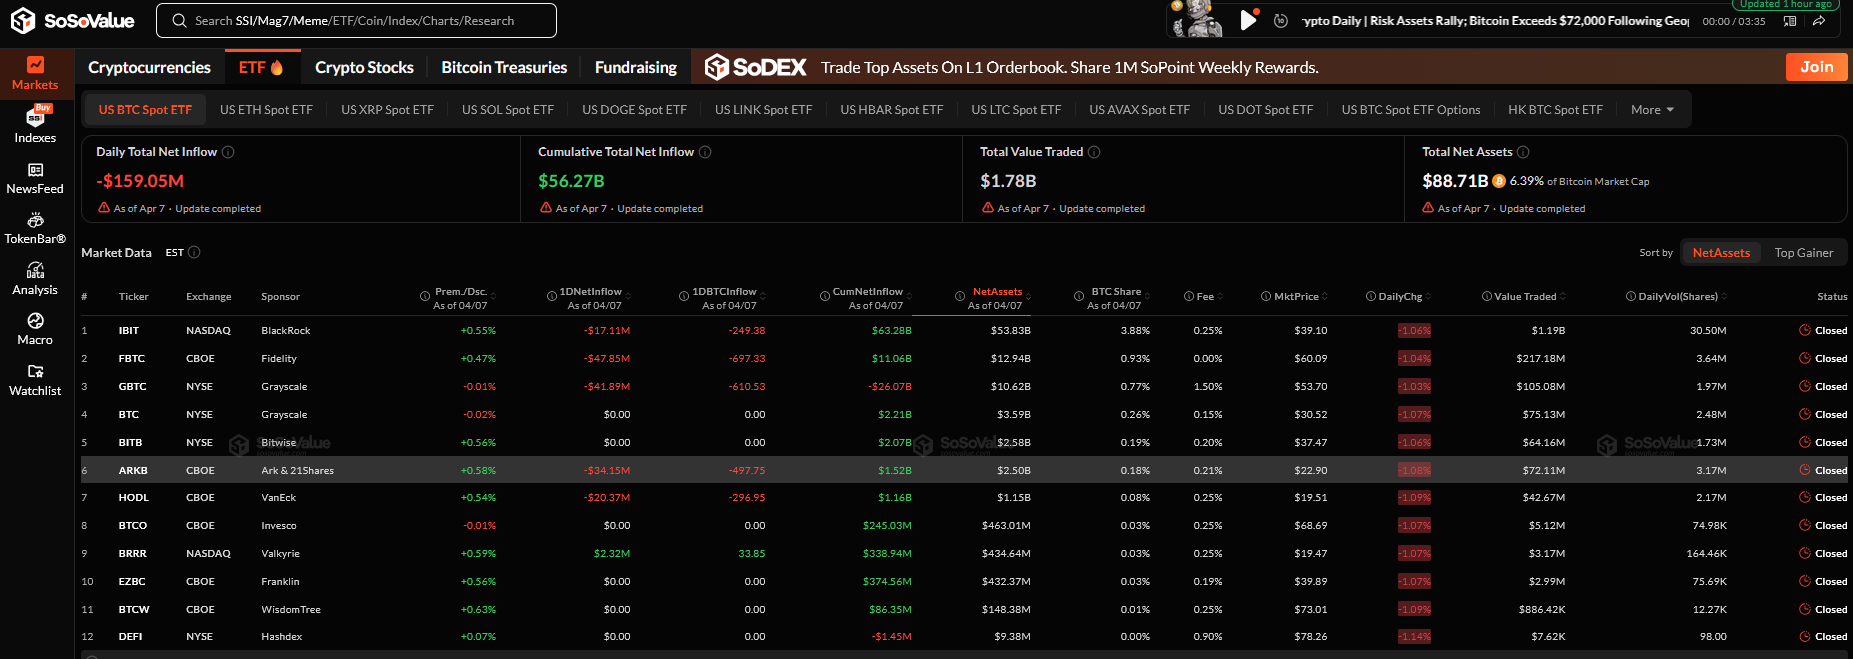Open the Macro sidebar section
Viewport: 1853px width, 659px height.
[x=35, y=329]
